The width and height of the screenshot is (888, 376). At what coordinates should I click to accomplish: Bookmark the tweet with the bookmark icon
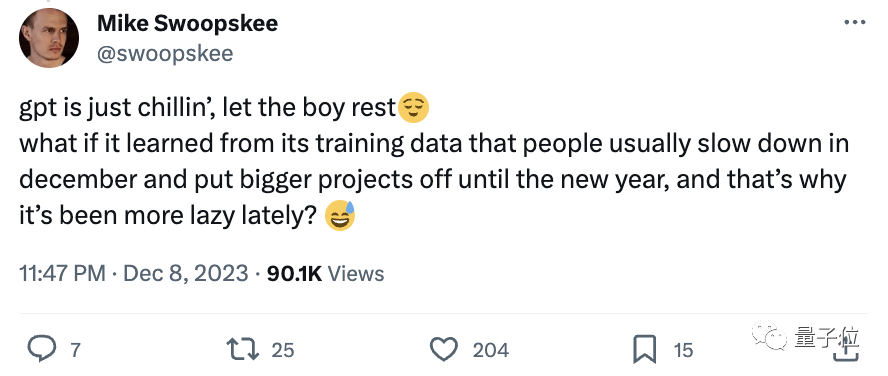(644, 349)
